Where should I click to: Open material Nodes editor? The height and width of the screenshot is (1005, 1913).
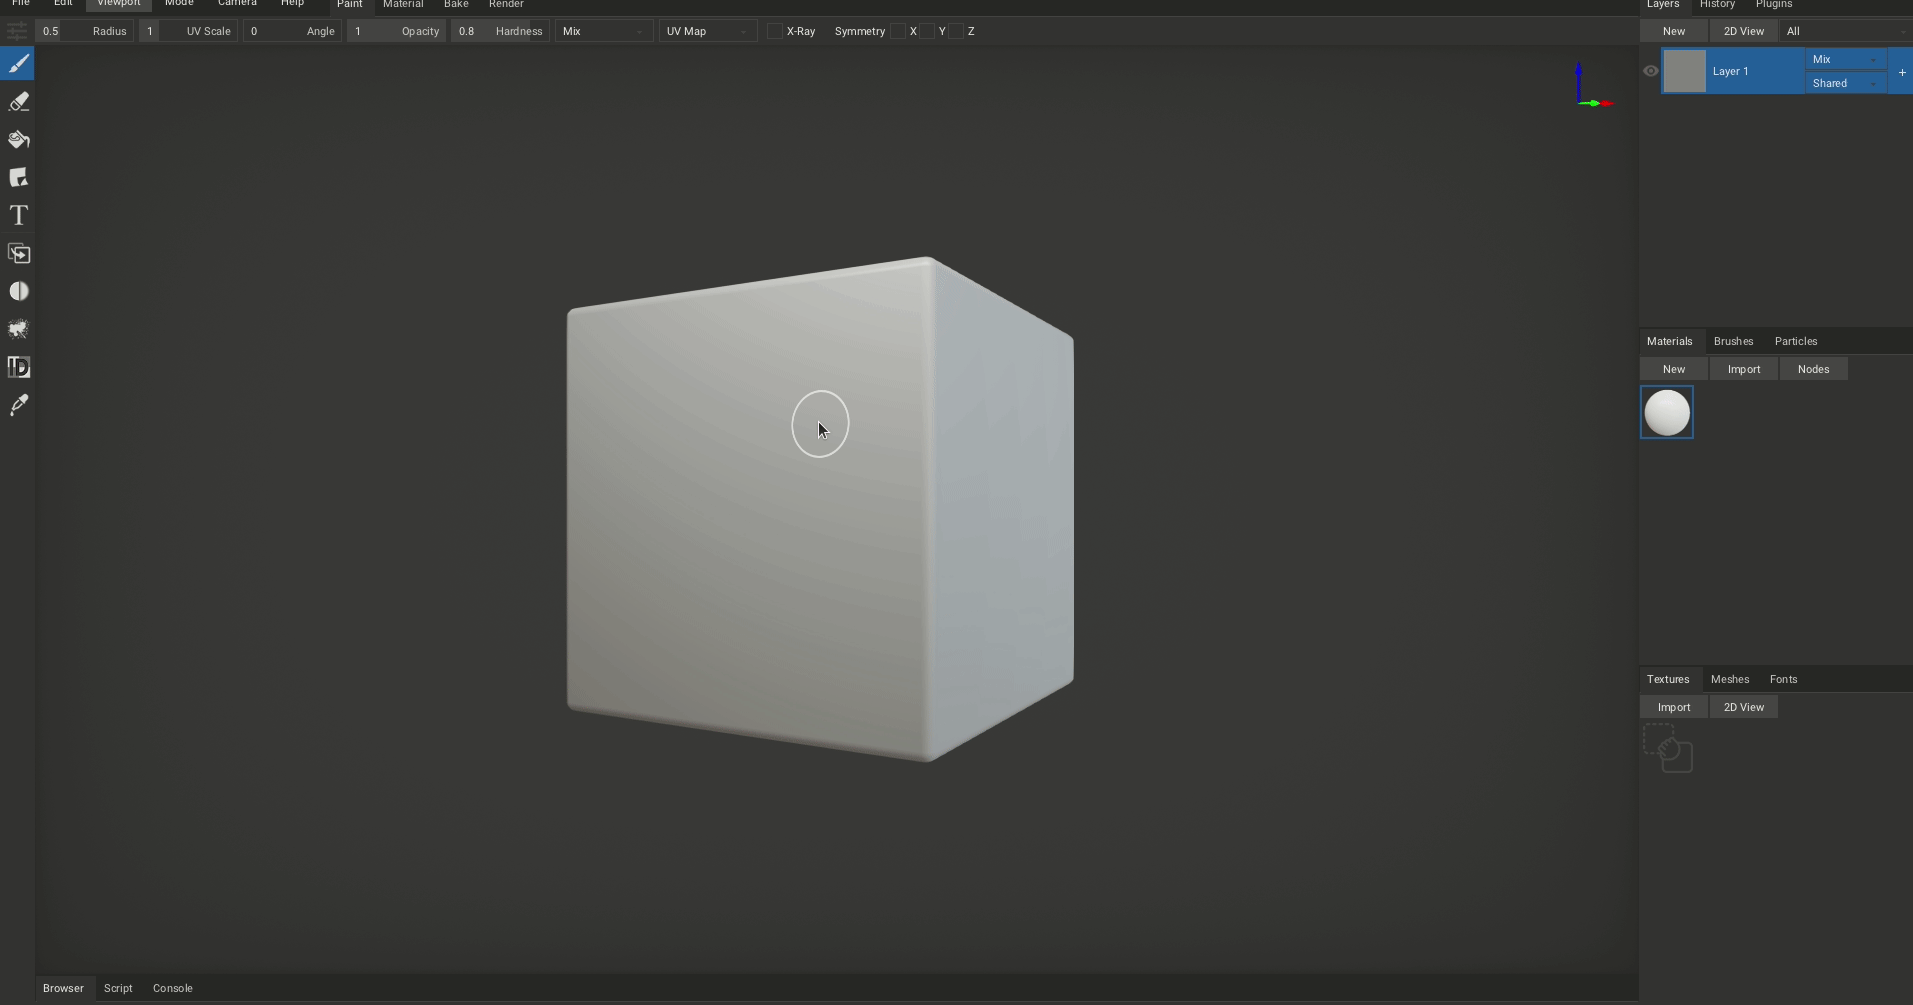(x=1813, y=369)
